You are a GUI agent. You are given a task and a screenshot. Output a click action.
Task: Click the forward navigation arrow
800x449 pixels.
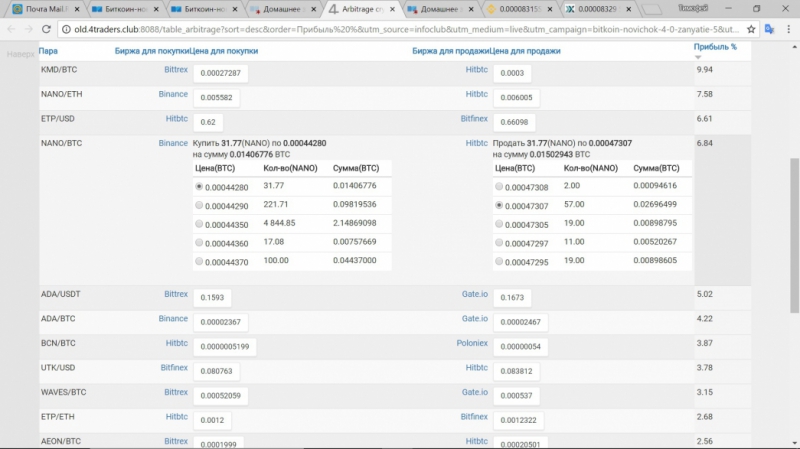(x=29, y=30)
